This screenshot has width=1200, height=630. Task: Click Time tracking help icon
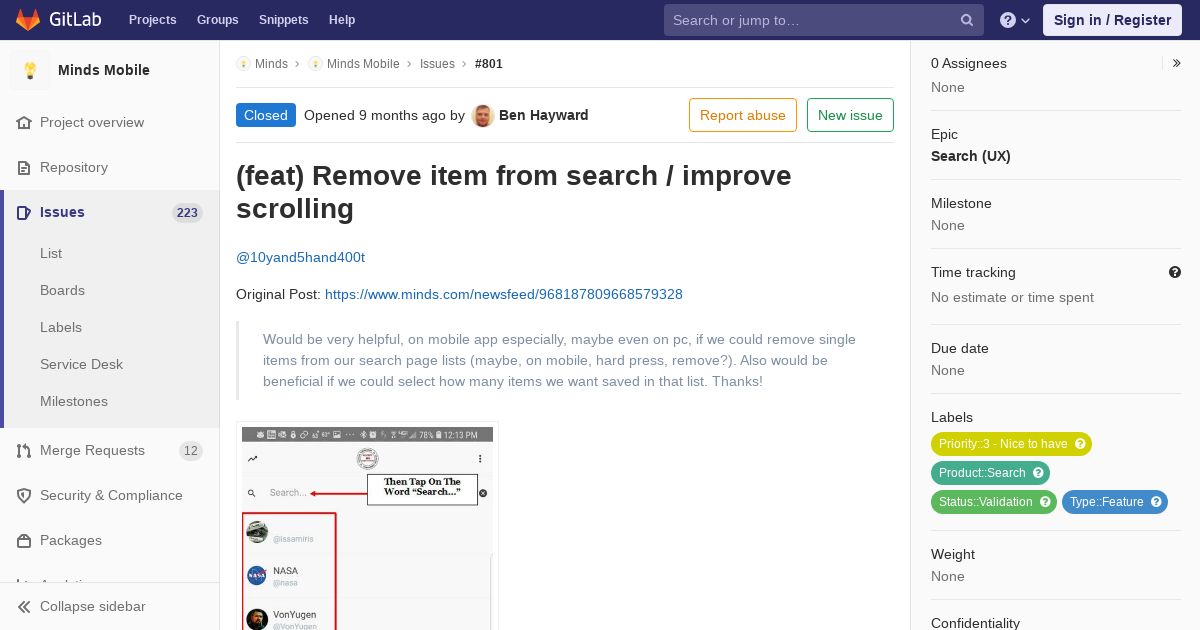pyautogui.click(x=1175, y=272)
